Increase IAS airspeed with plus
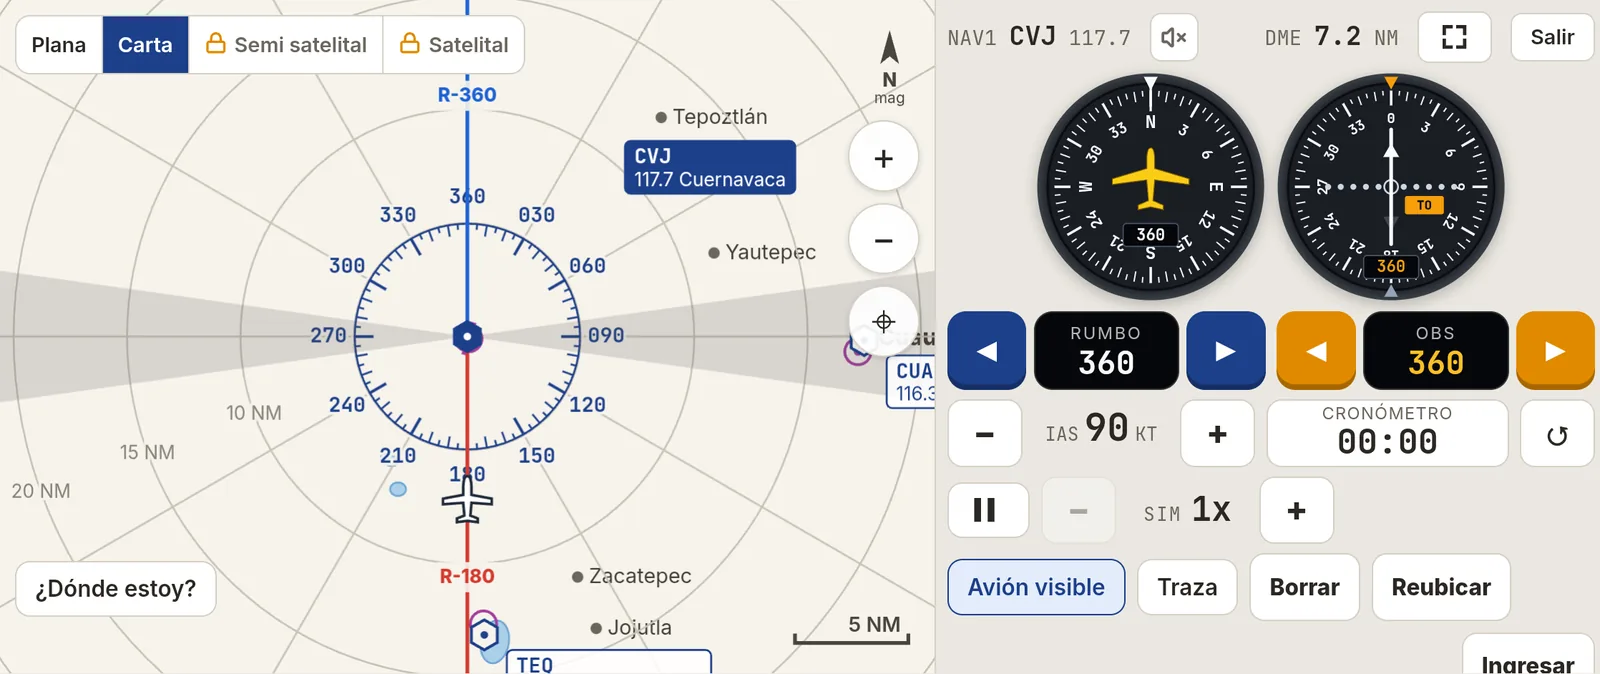 [1217, 434]
